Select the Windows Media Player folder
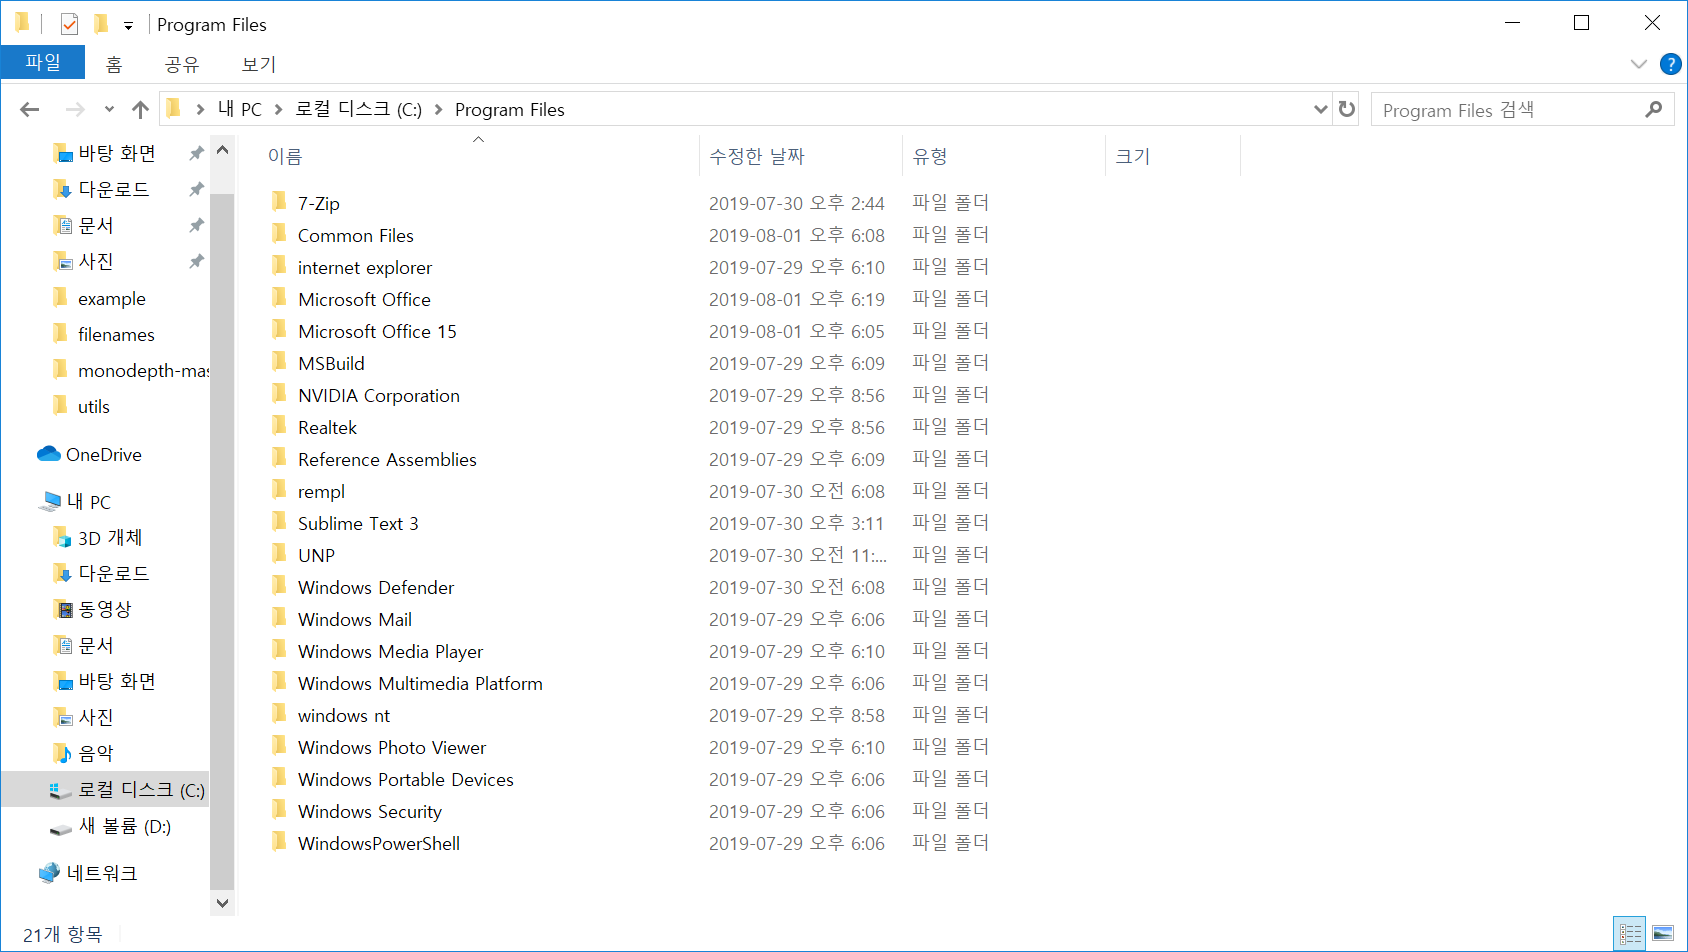 390,651
